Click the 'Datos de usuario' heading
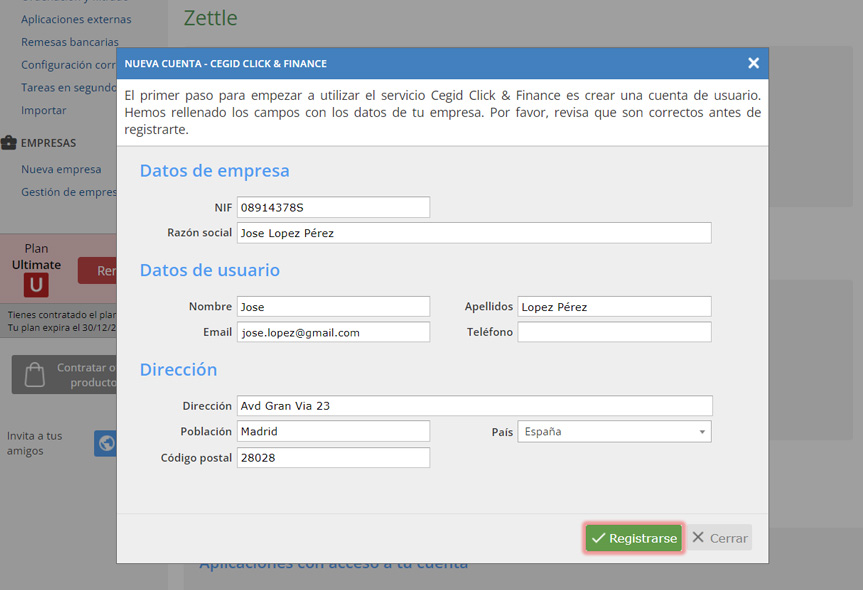 click(210, 270)
